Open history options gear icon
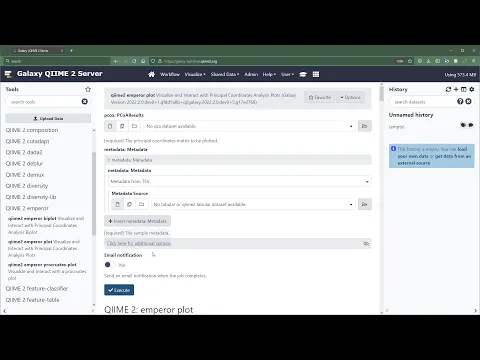 tap(471, 89)
